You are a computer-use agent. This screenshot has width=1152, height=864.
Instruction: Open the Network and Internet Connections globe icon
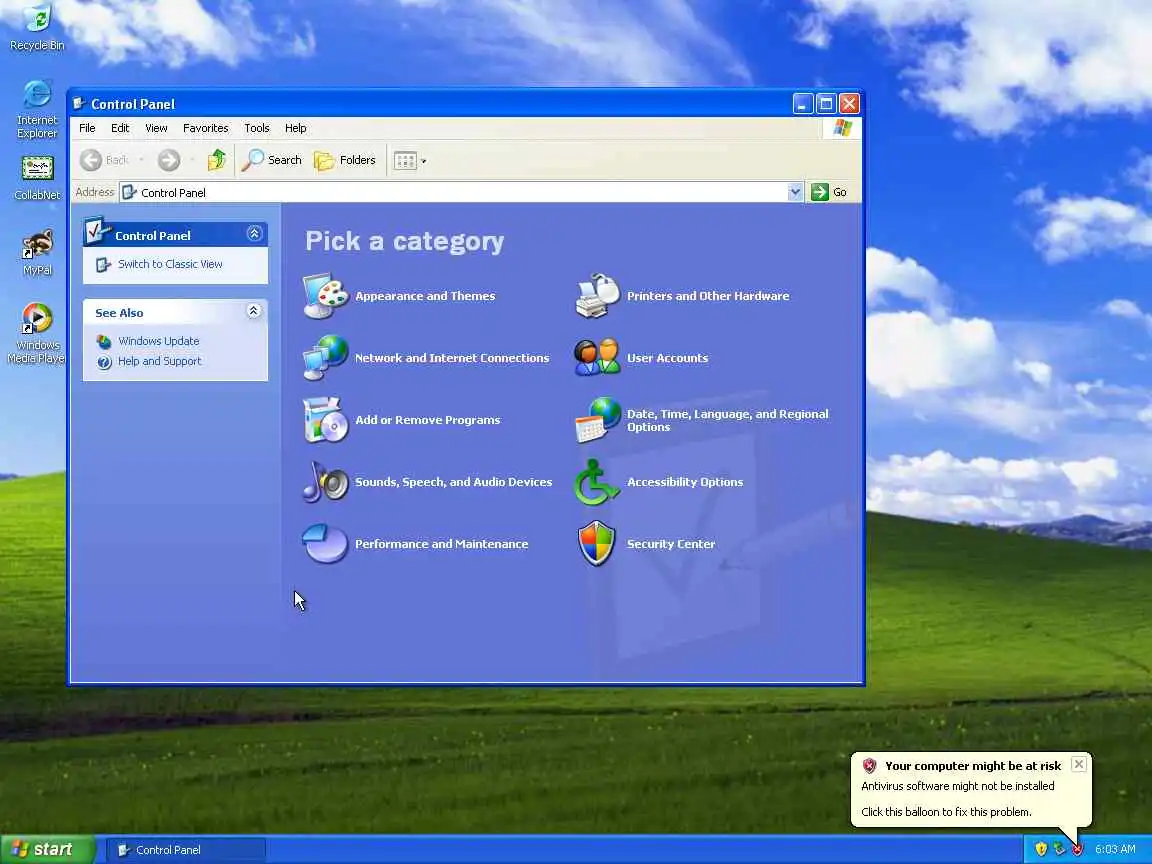coord(325,358)
